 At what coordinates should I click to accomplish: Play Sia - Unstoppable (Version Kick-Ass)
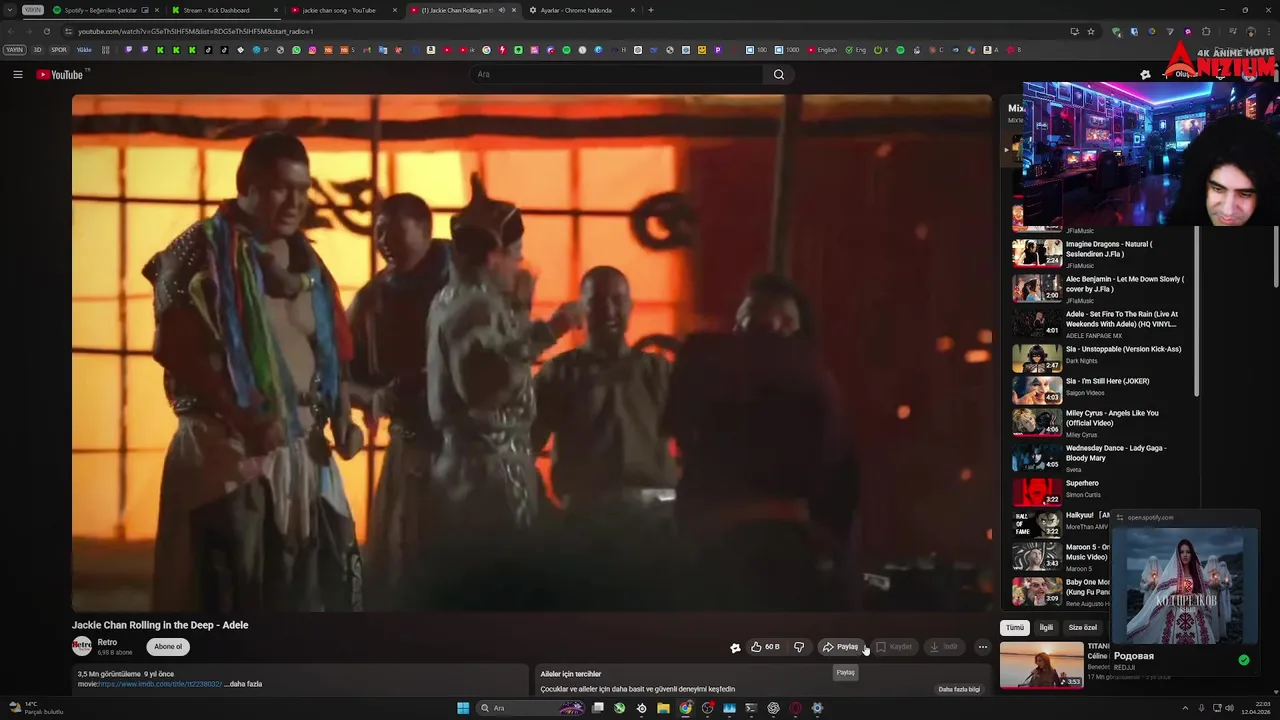pos(1098,356)
